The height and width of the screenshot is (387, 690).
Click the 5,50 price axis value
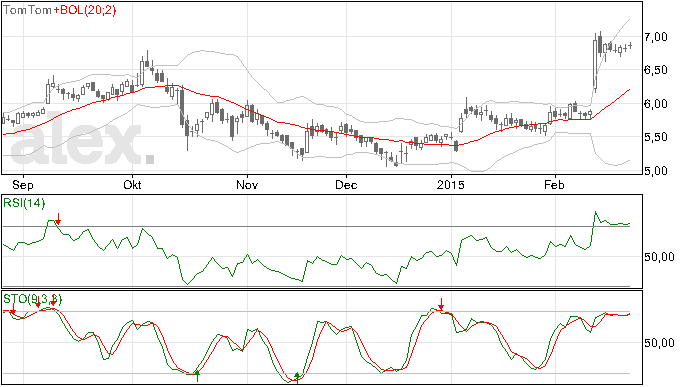click(x=656, y=137)
